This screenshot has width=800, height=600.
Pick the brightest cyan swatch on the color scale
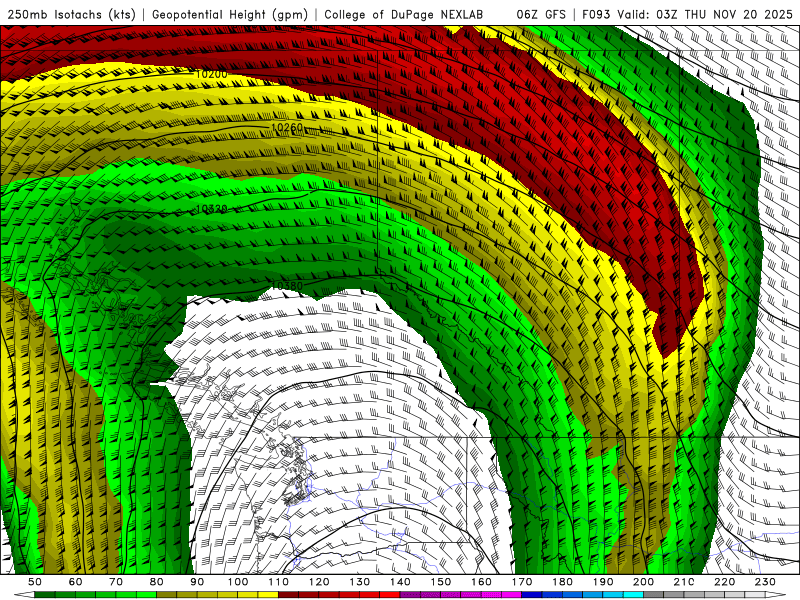[633, 594]
